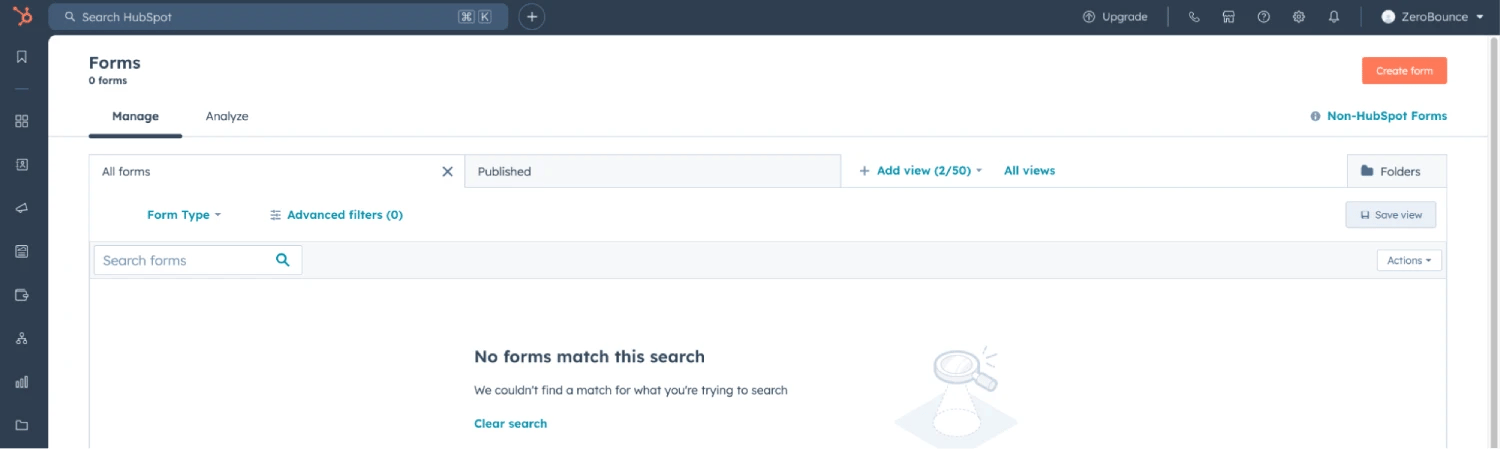Open the ZeroBounce account menu
1500x449 pixels.
click(x=1432, y=17)
